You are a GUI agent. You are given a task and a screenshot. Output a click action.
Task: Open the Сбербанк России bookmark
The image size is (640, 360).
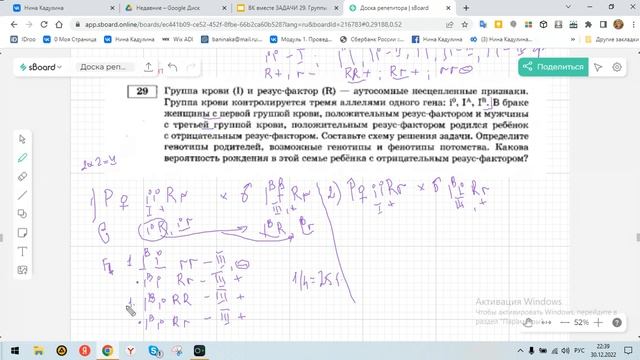[372, 39]
